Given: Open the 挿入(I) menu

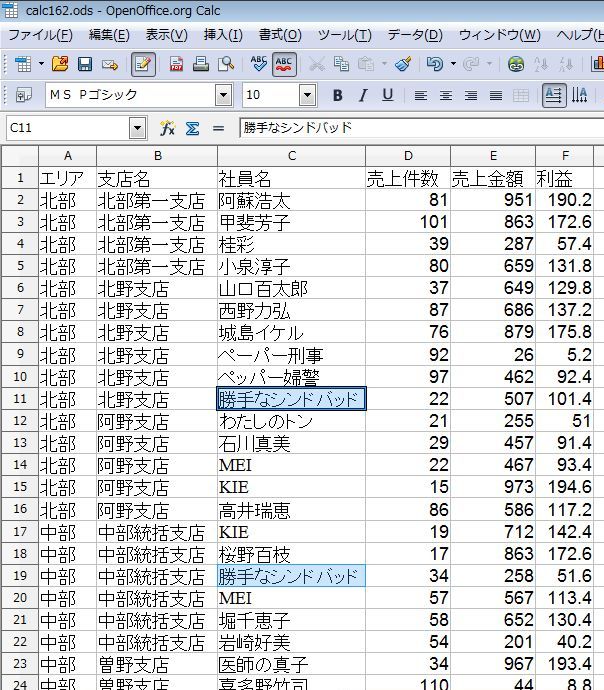Looking at the screenshot, I should pos(222,35).
